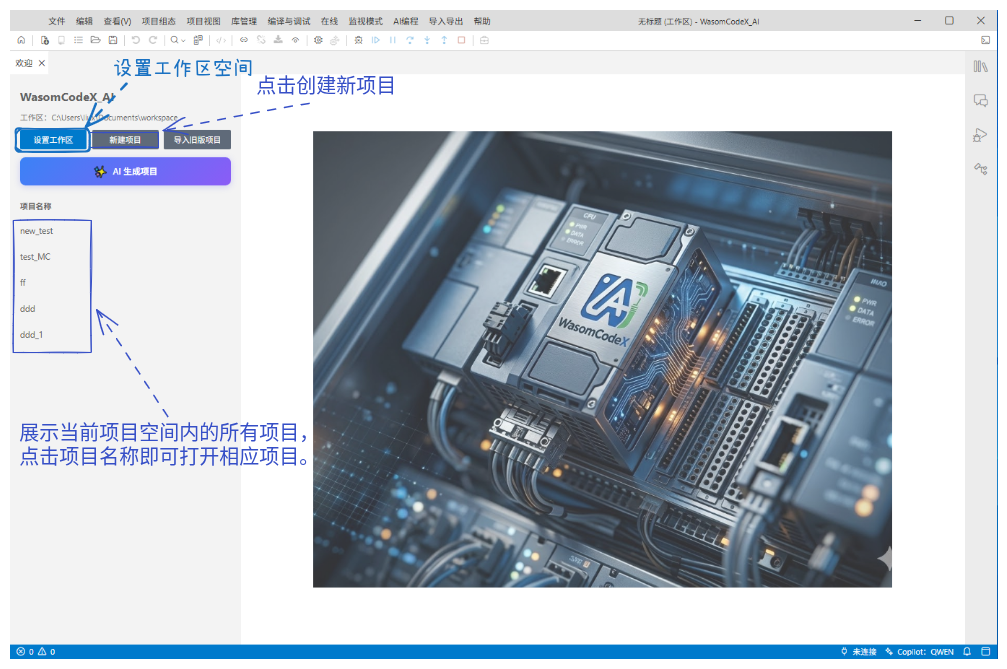The image size is (1007, 669).
Task: Open the new_test project
Action: click(37, 231)
